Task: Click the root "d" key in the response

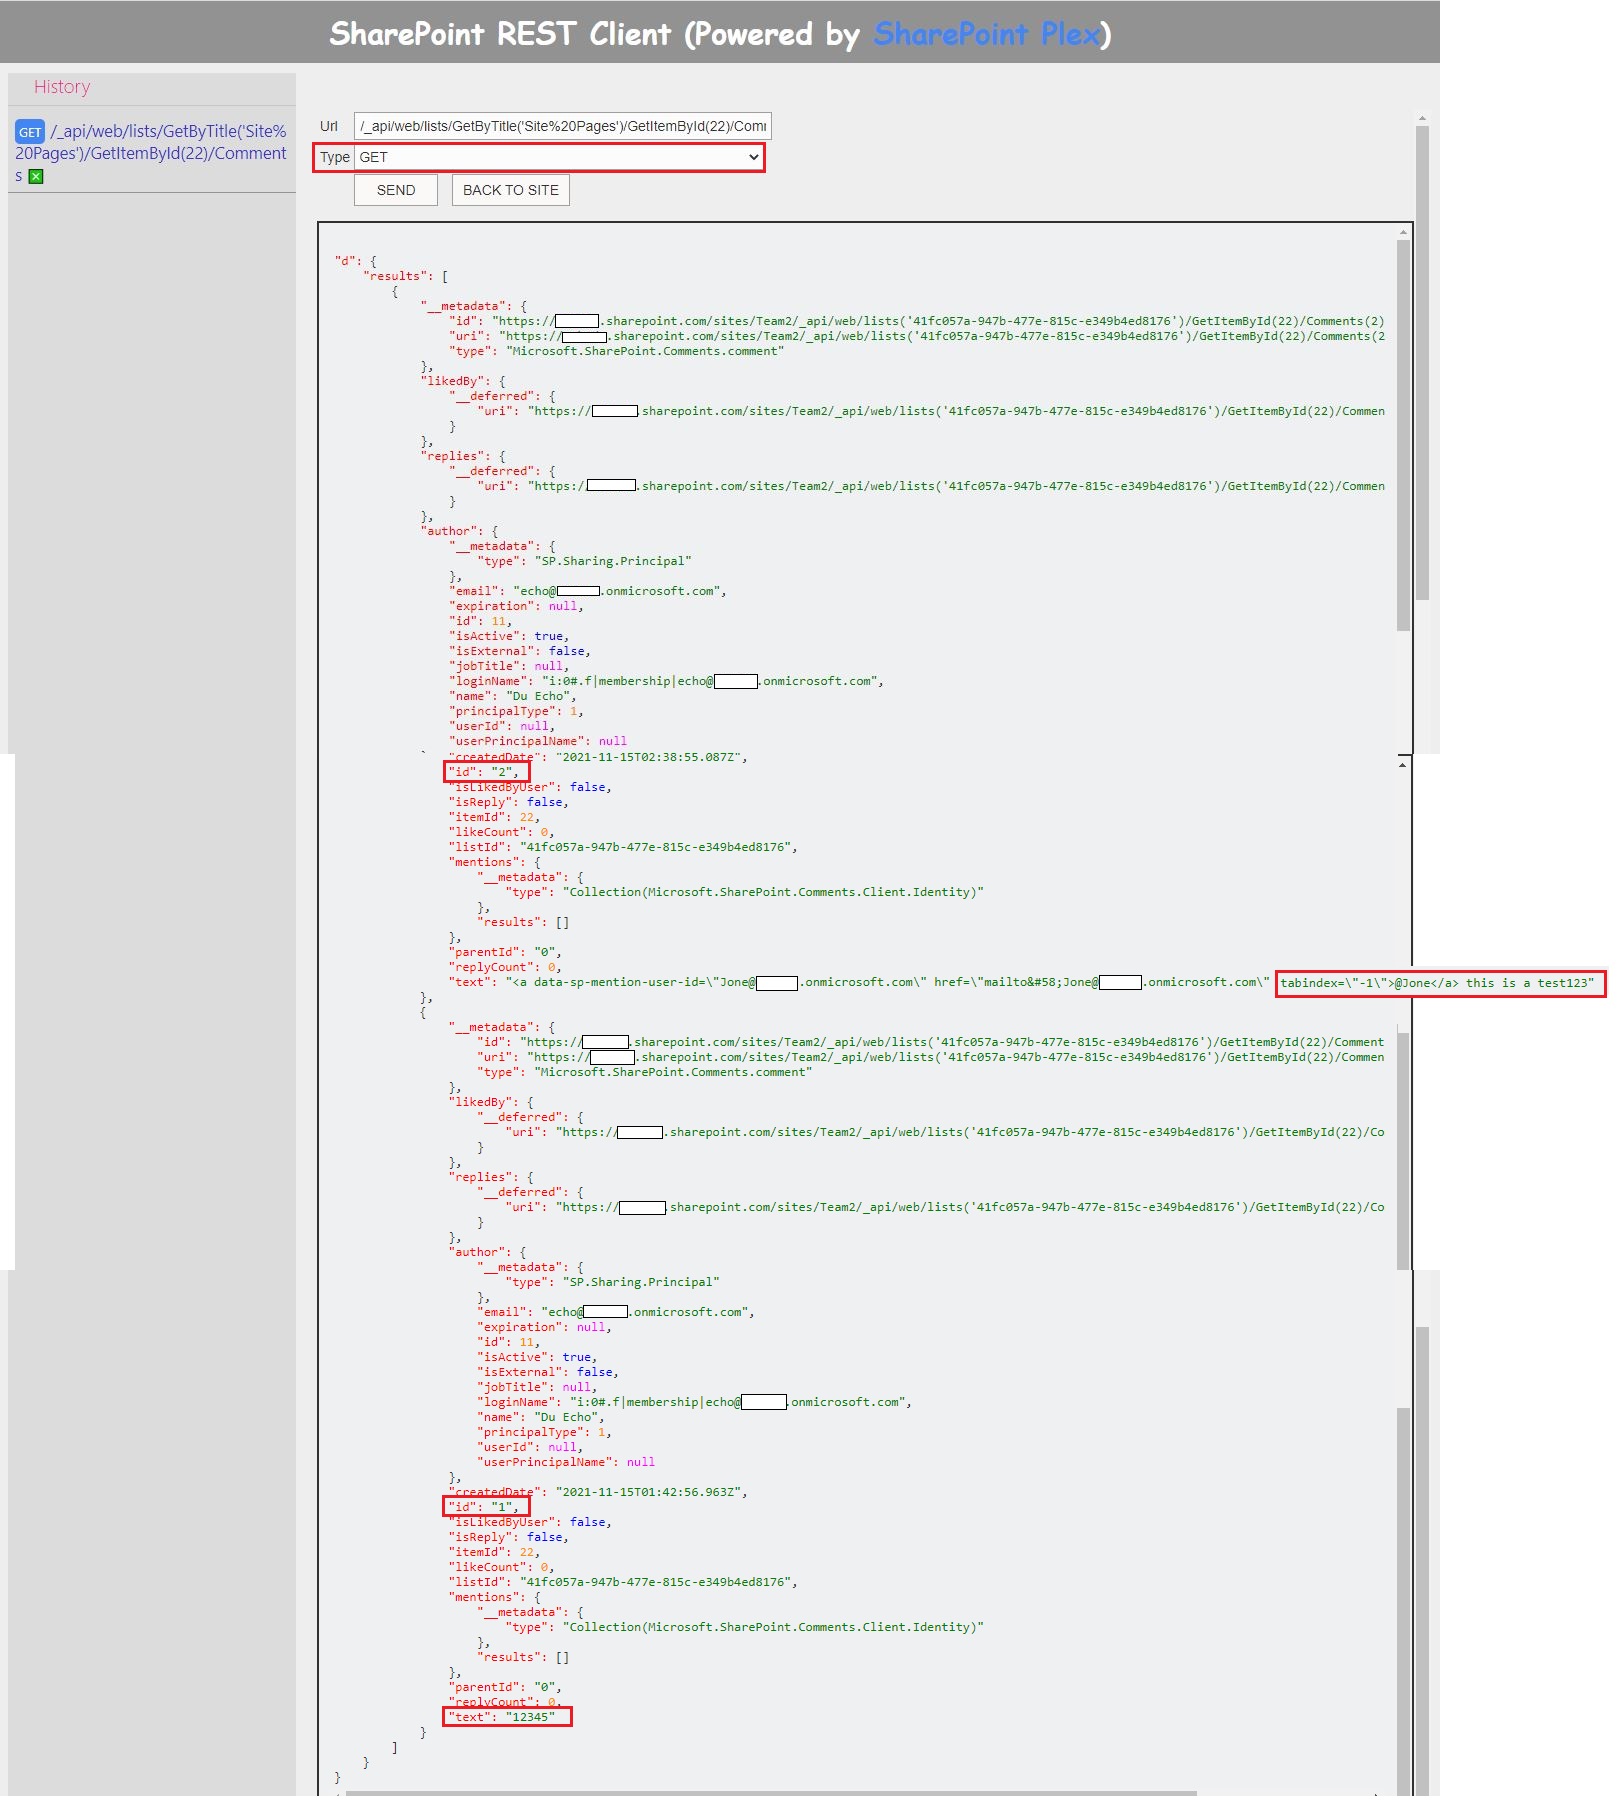Action: (x=346, y=261)
